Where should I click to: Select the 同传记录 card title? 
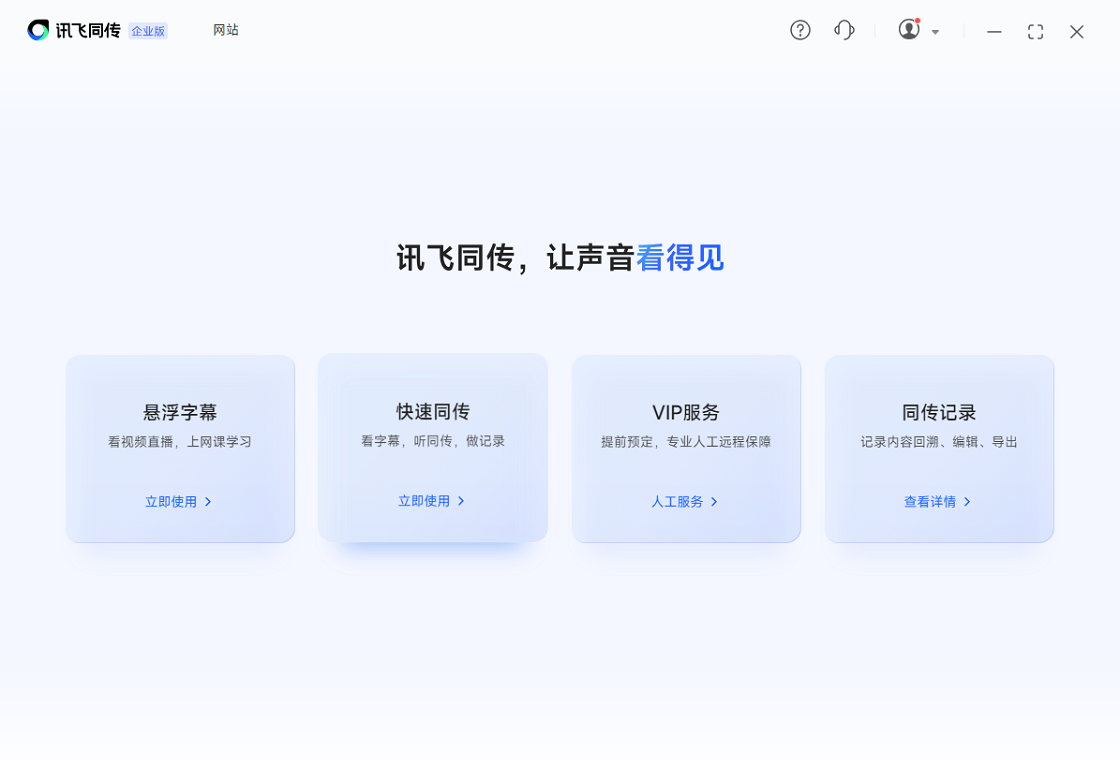(939, 412)
